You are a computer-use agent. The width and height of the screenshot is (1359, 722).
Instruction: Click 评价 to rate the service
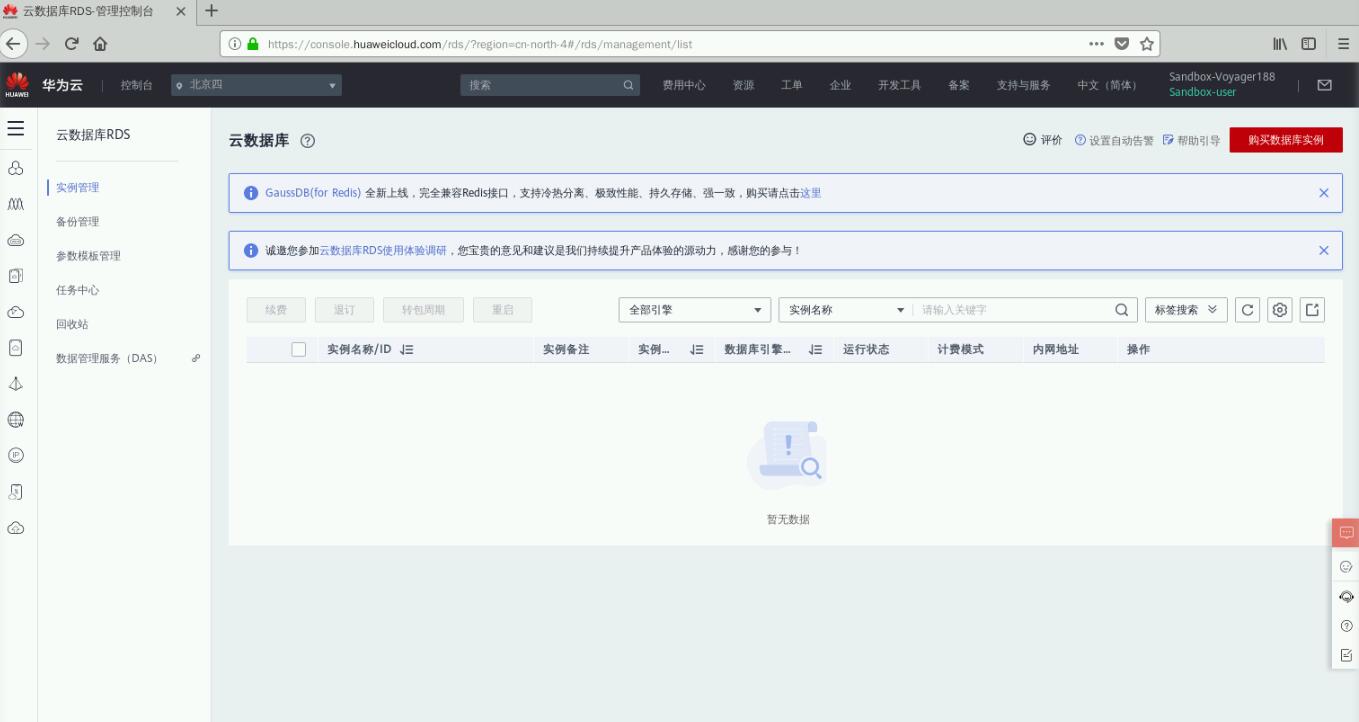[x=1042, y=141]
